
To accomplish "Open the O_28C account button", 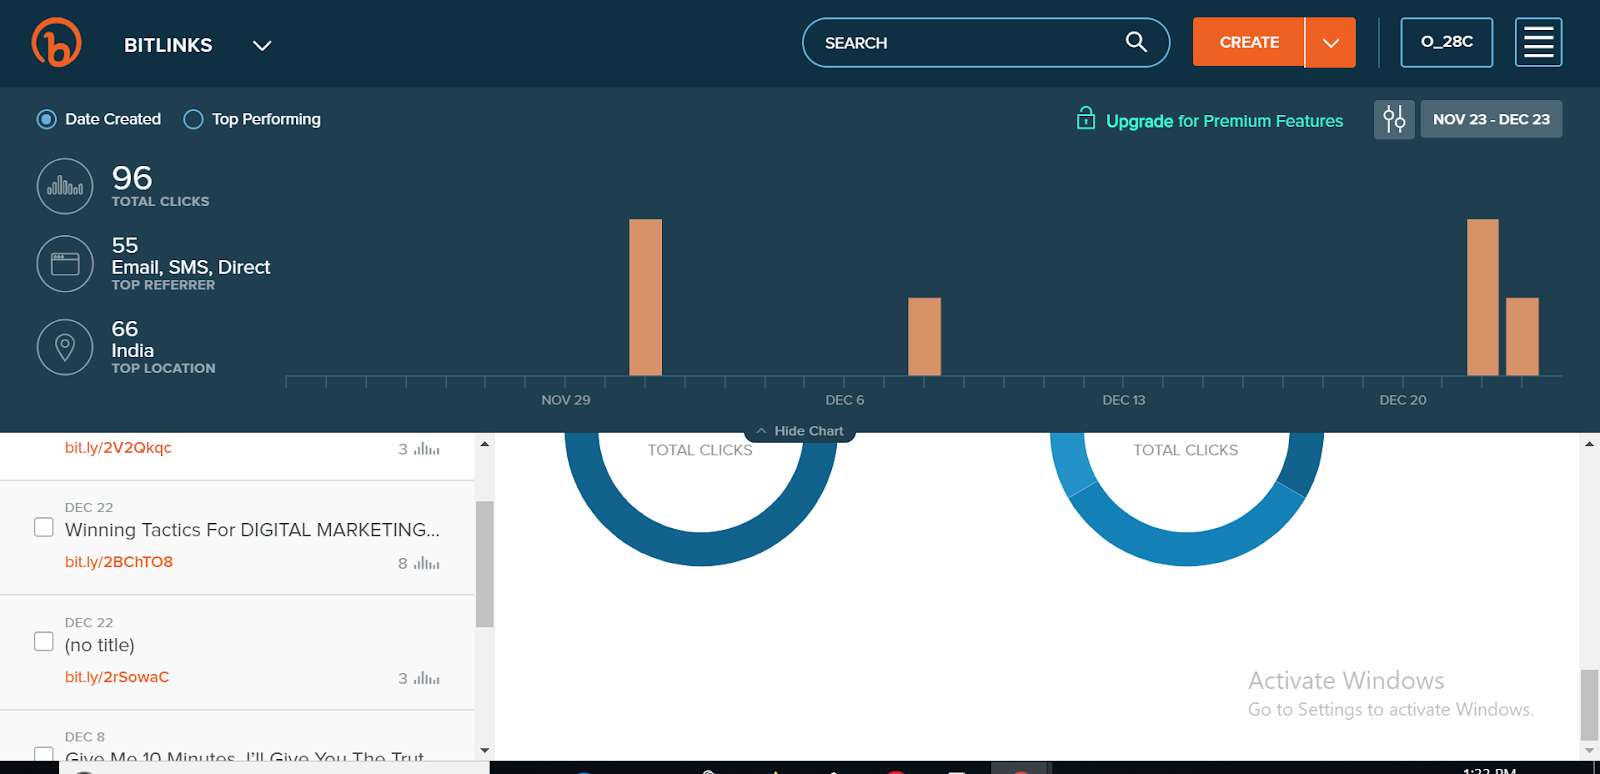I will (x=1447, y=42).
